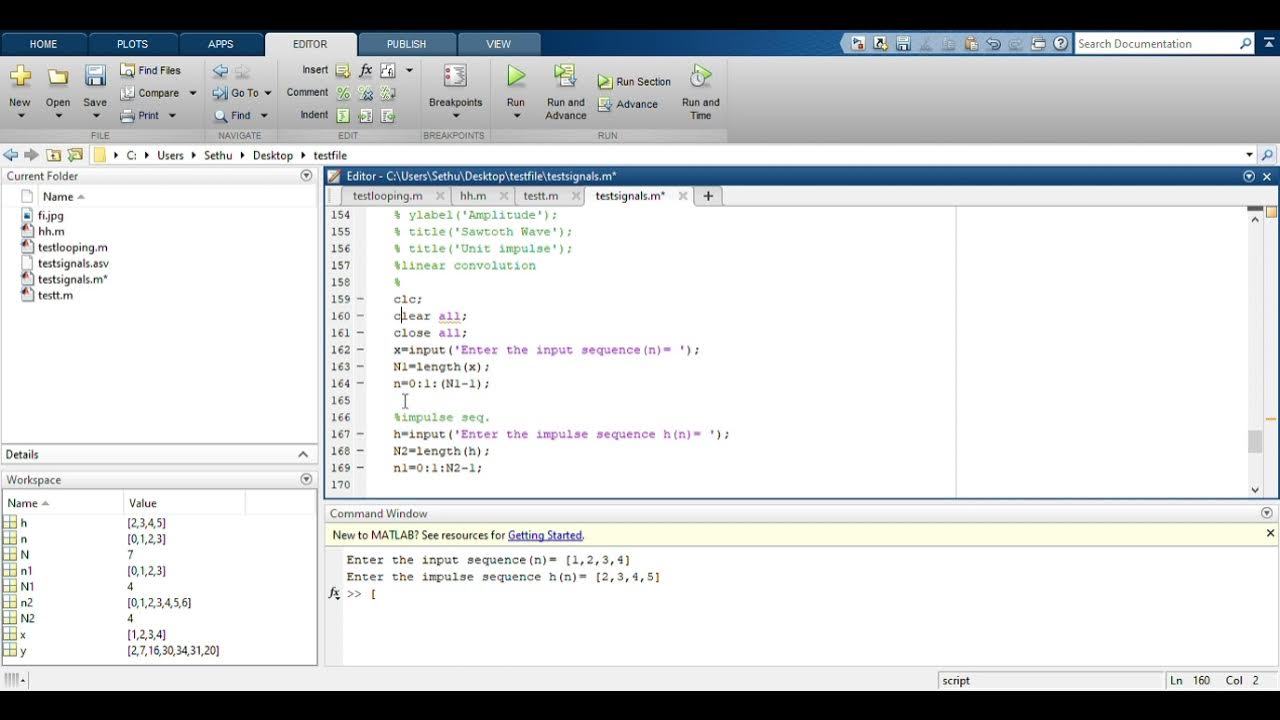
Task: Dismiss the New to MATLAB banner
Action: 1271,534
